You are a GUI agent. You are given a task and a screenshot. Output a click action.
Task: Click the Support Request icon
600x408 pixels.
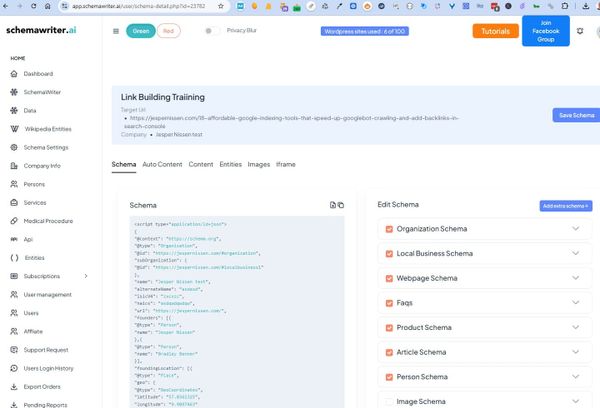(14, 349)
